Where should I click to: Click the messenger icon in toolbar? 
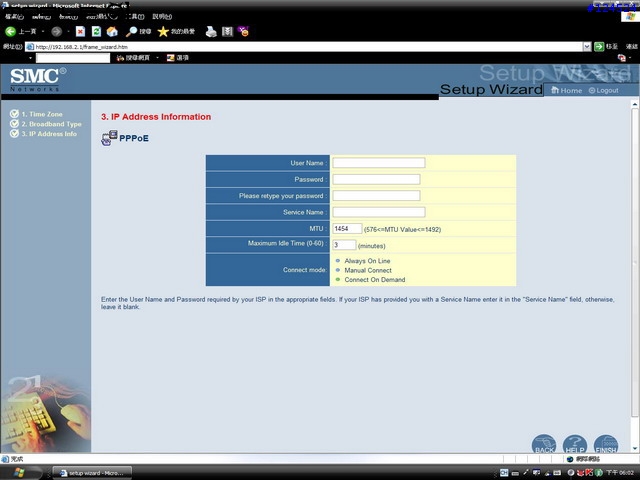[x=244, y=31]
